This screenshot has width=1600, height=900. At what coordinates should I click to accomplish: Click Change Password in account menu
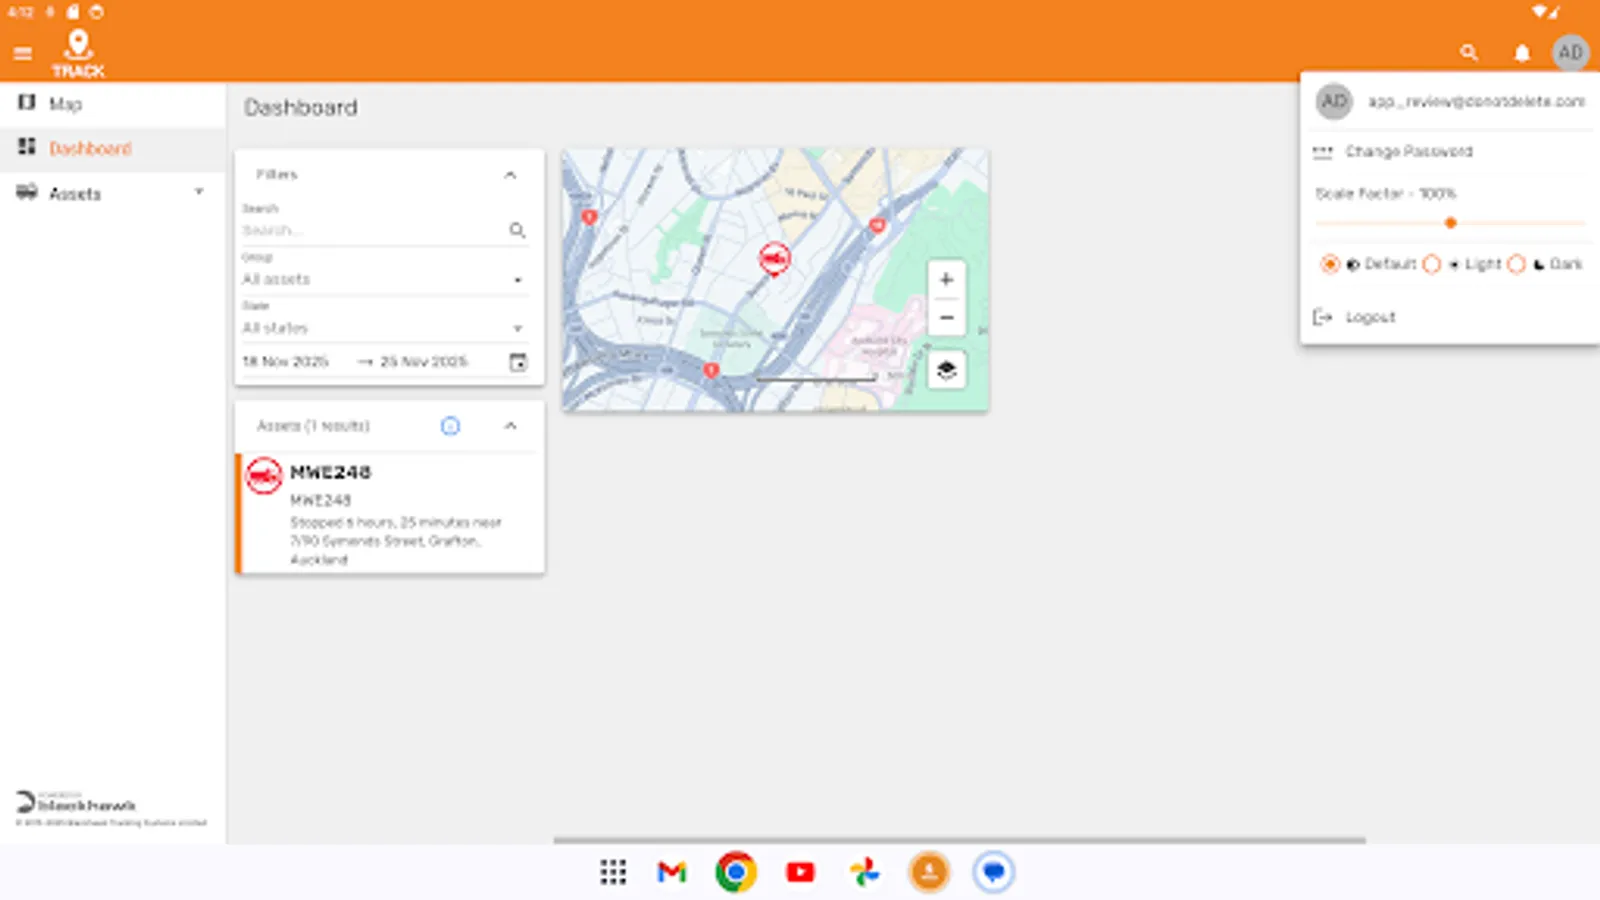1410,151
